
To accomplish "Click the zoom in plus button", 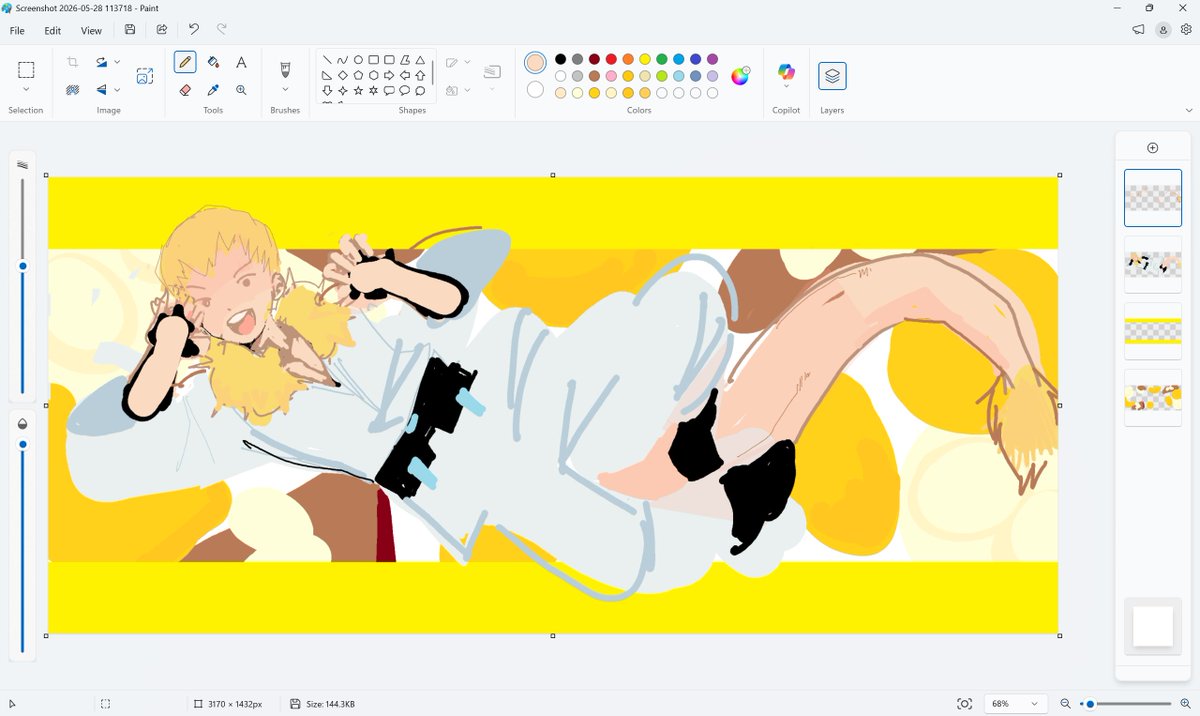I will [x=1185, y=704].
